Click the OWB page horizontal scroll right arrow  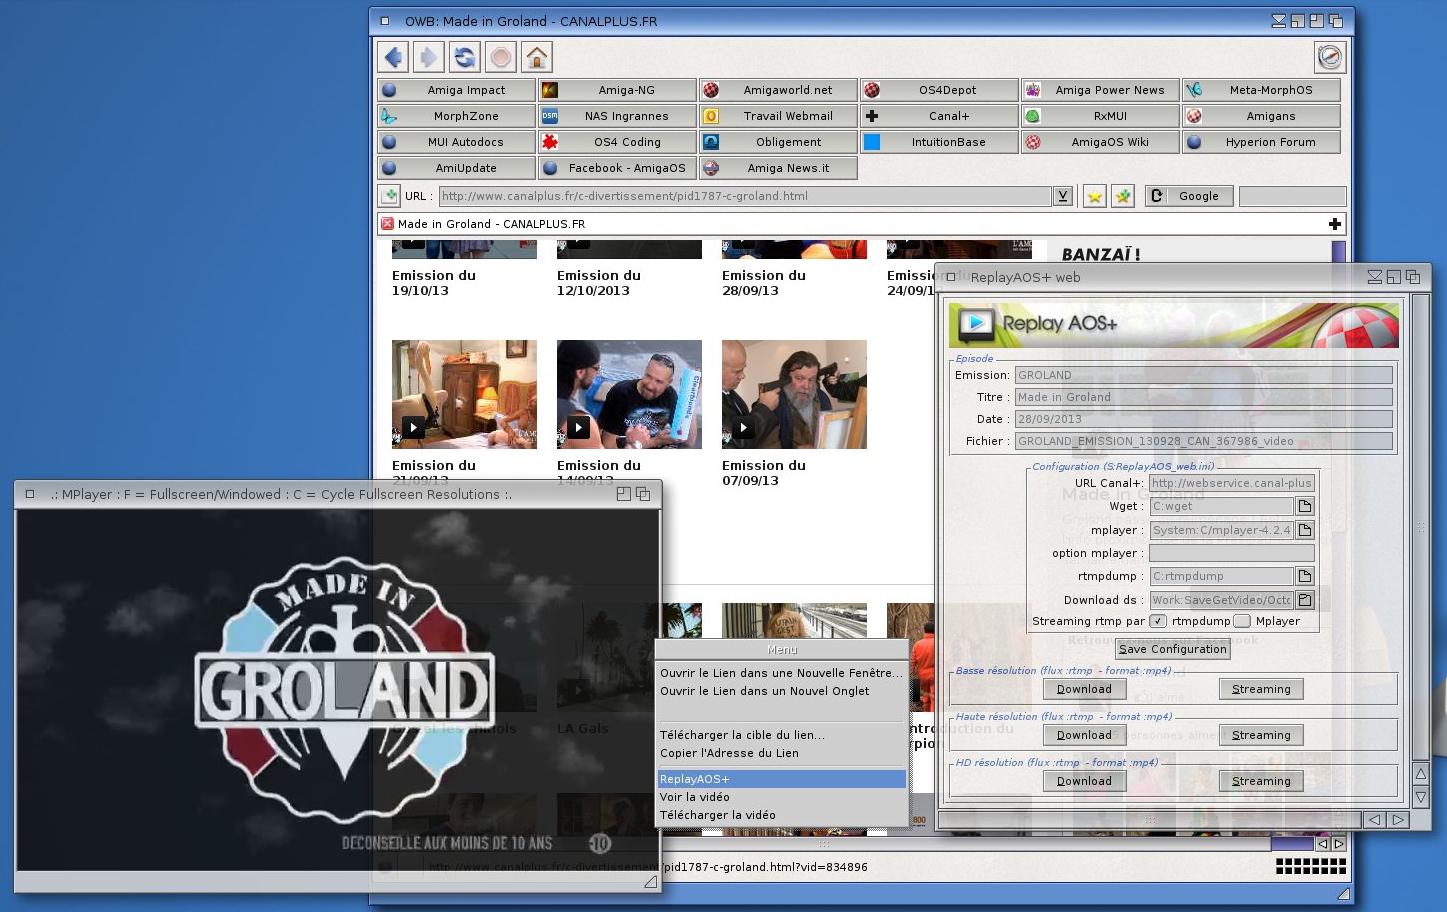pos(1339,844)
